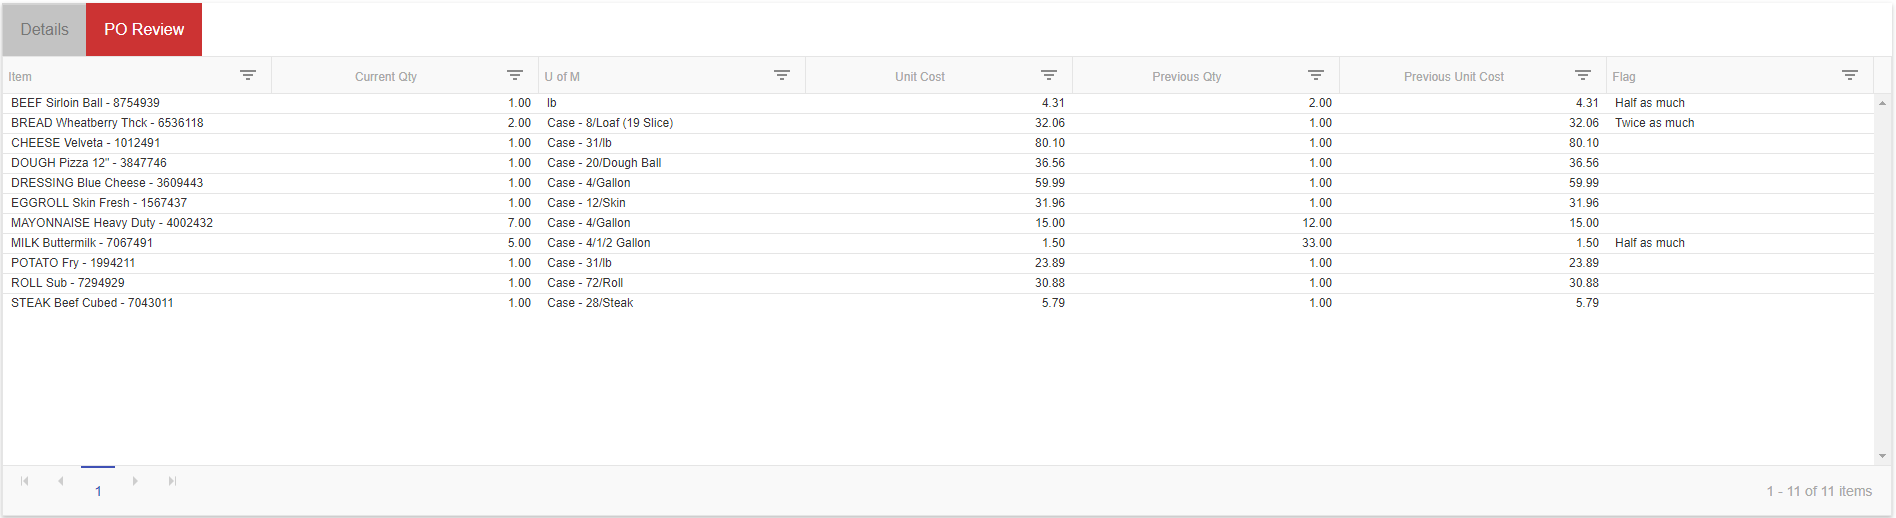Open the filter for Previous Qty column
Viewport: 1896px width, 518px height.
click(x=1316, y=76)
